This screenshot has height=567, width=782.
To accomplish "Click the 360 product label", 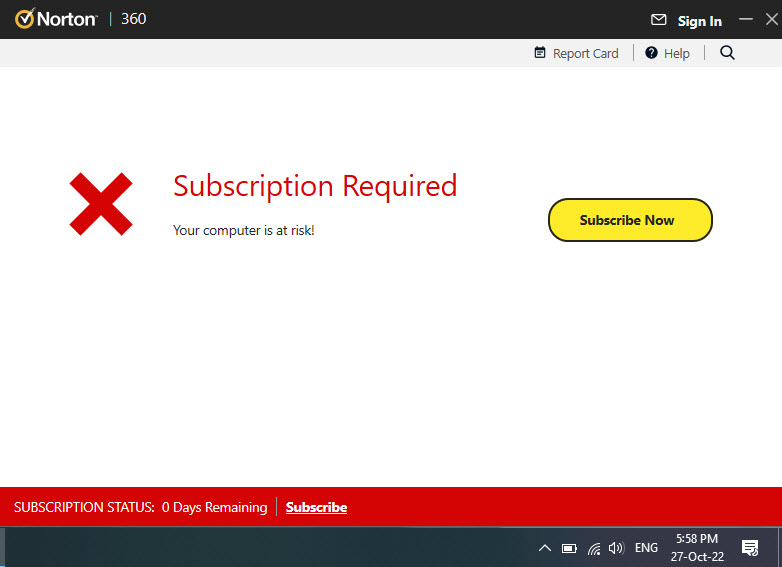I will coord(134,19).
